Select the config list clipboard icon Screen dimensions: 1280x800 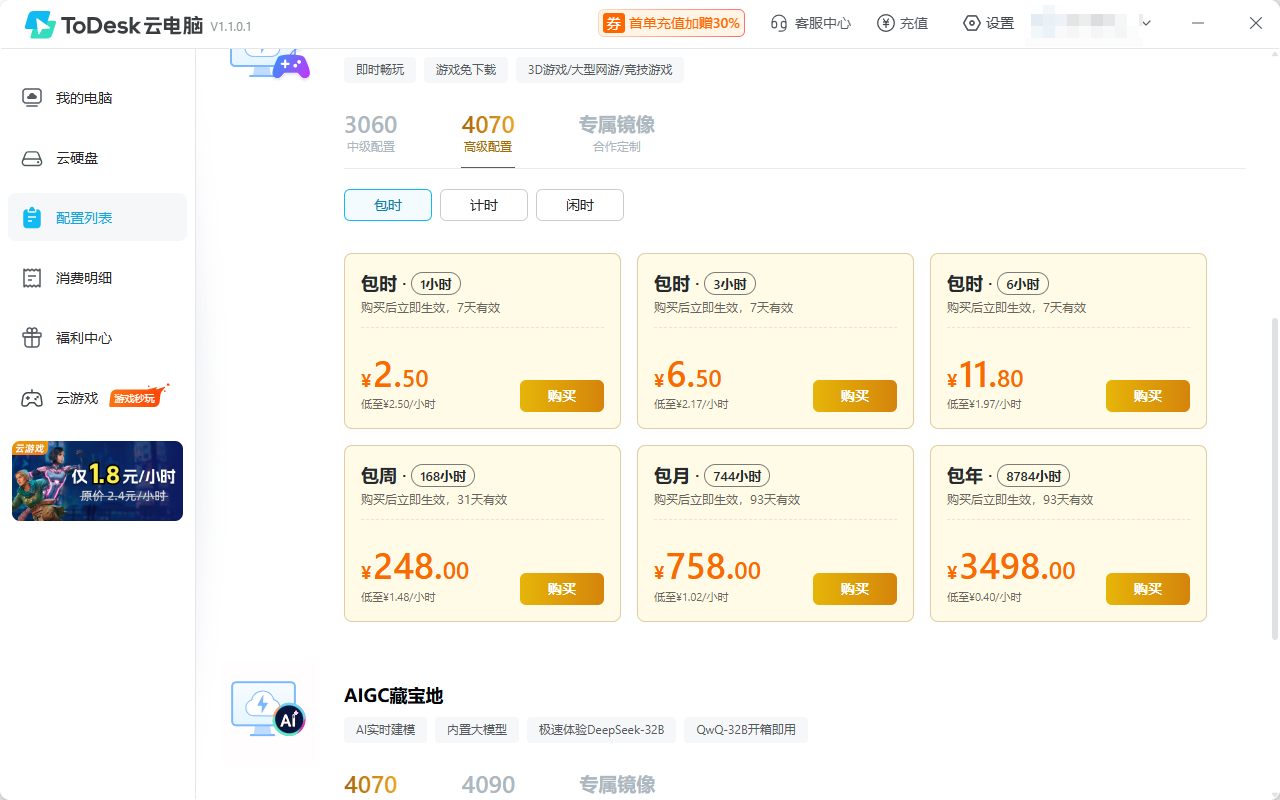click(x=32, y=218)
